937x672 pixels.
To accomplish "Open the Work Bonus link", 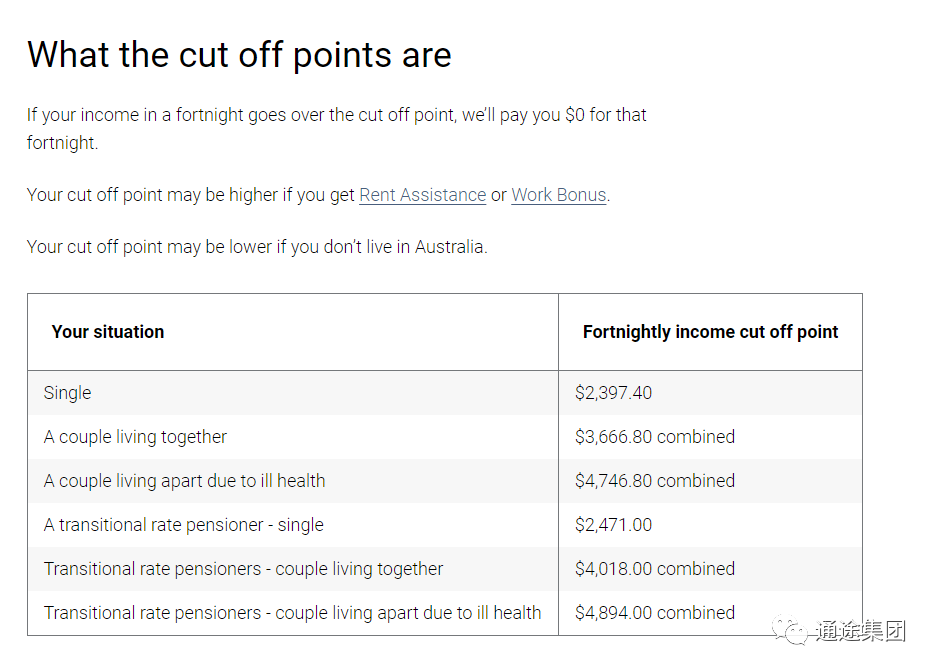I will (559, 195).
